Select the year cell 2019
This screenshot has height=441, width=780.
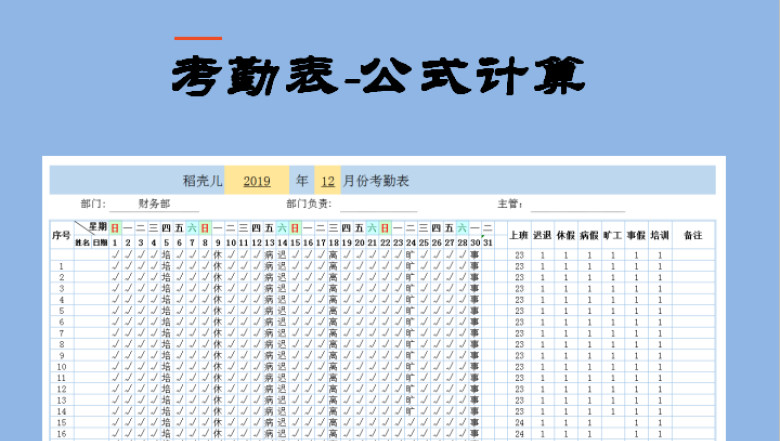257,180
